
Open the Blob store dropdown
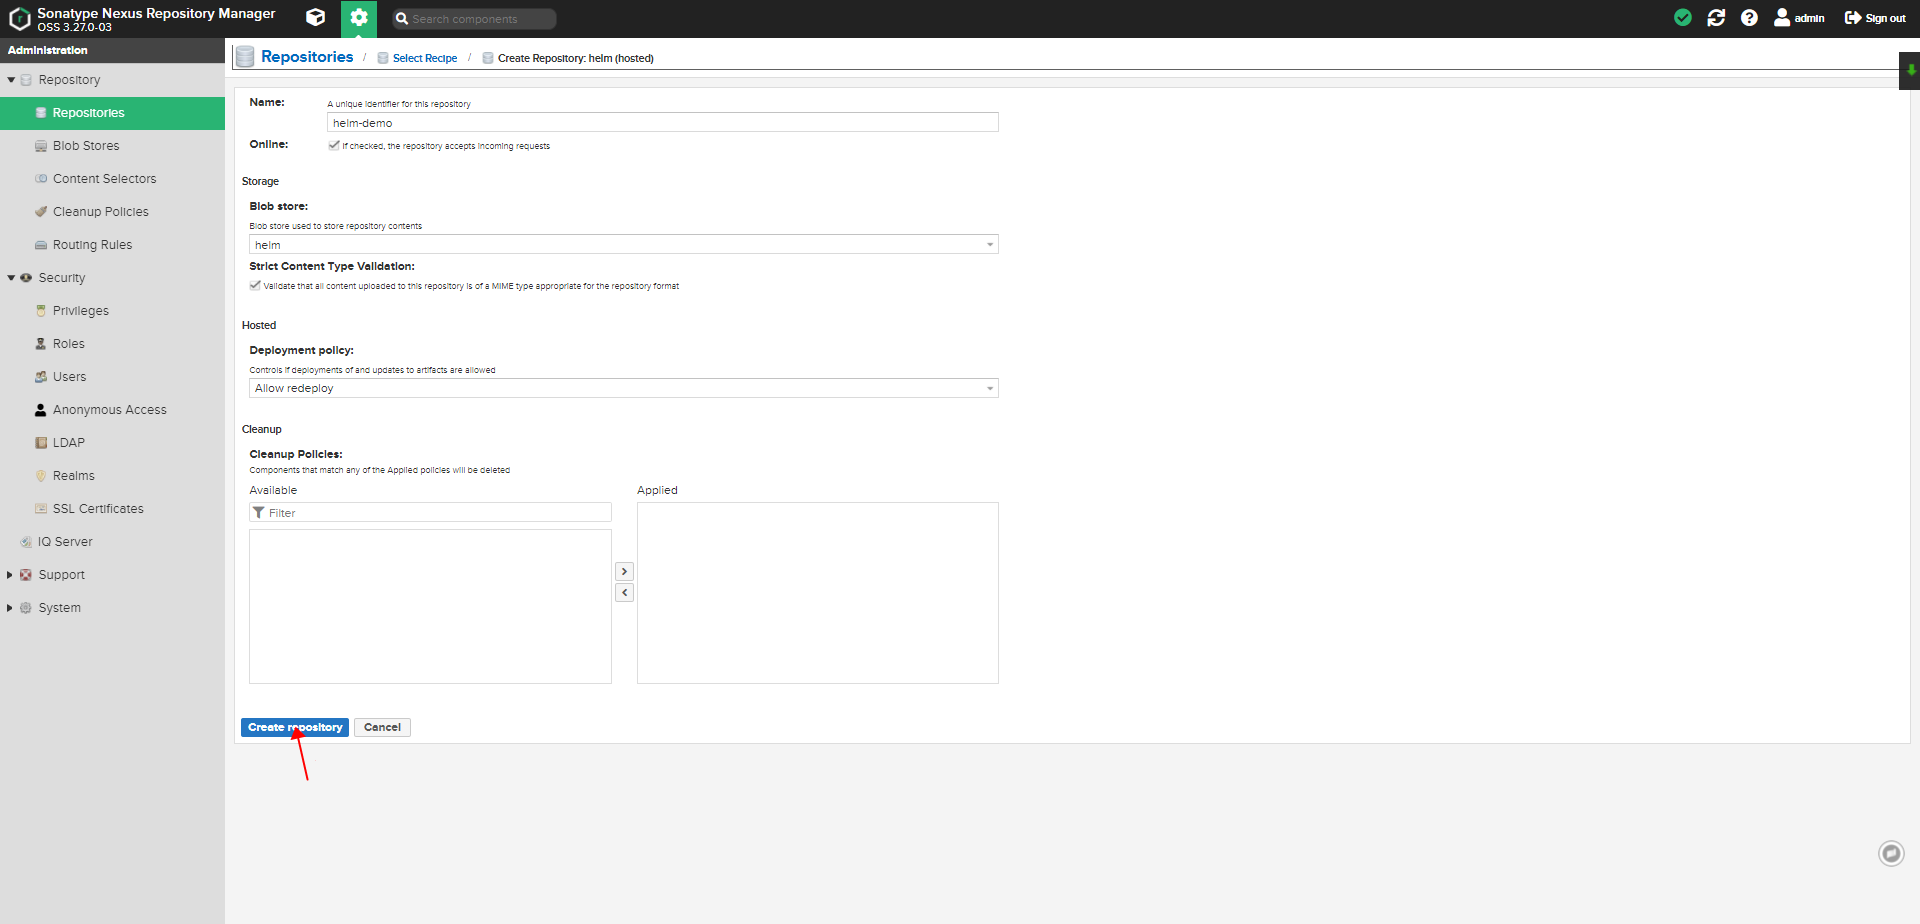[x=624, y=244]
